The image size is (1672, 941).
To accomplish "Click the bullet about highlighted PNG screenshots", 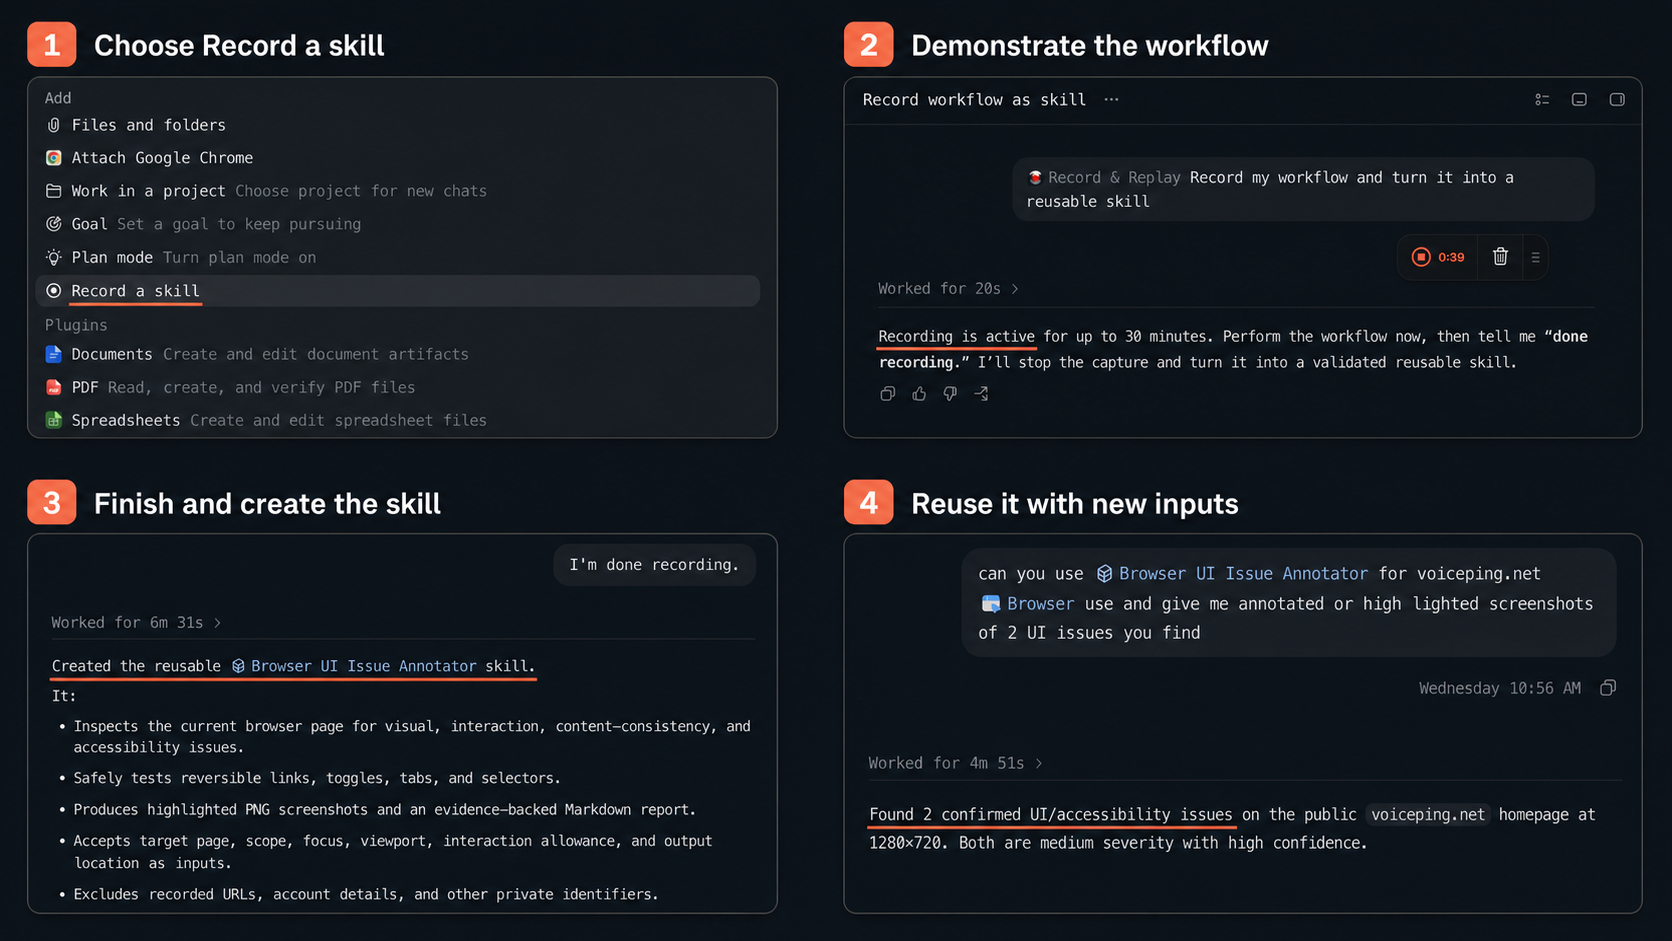I will point(384,810).
